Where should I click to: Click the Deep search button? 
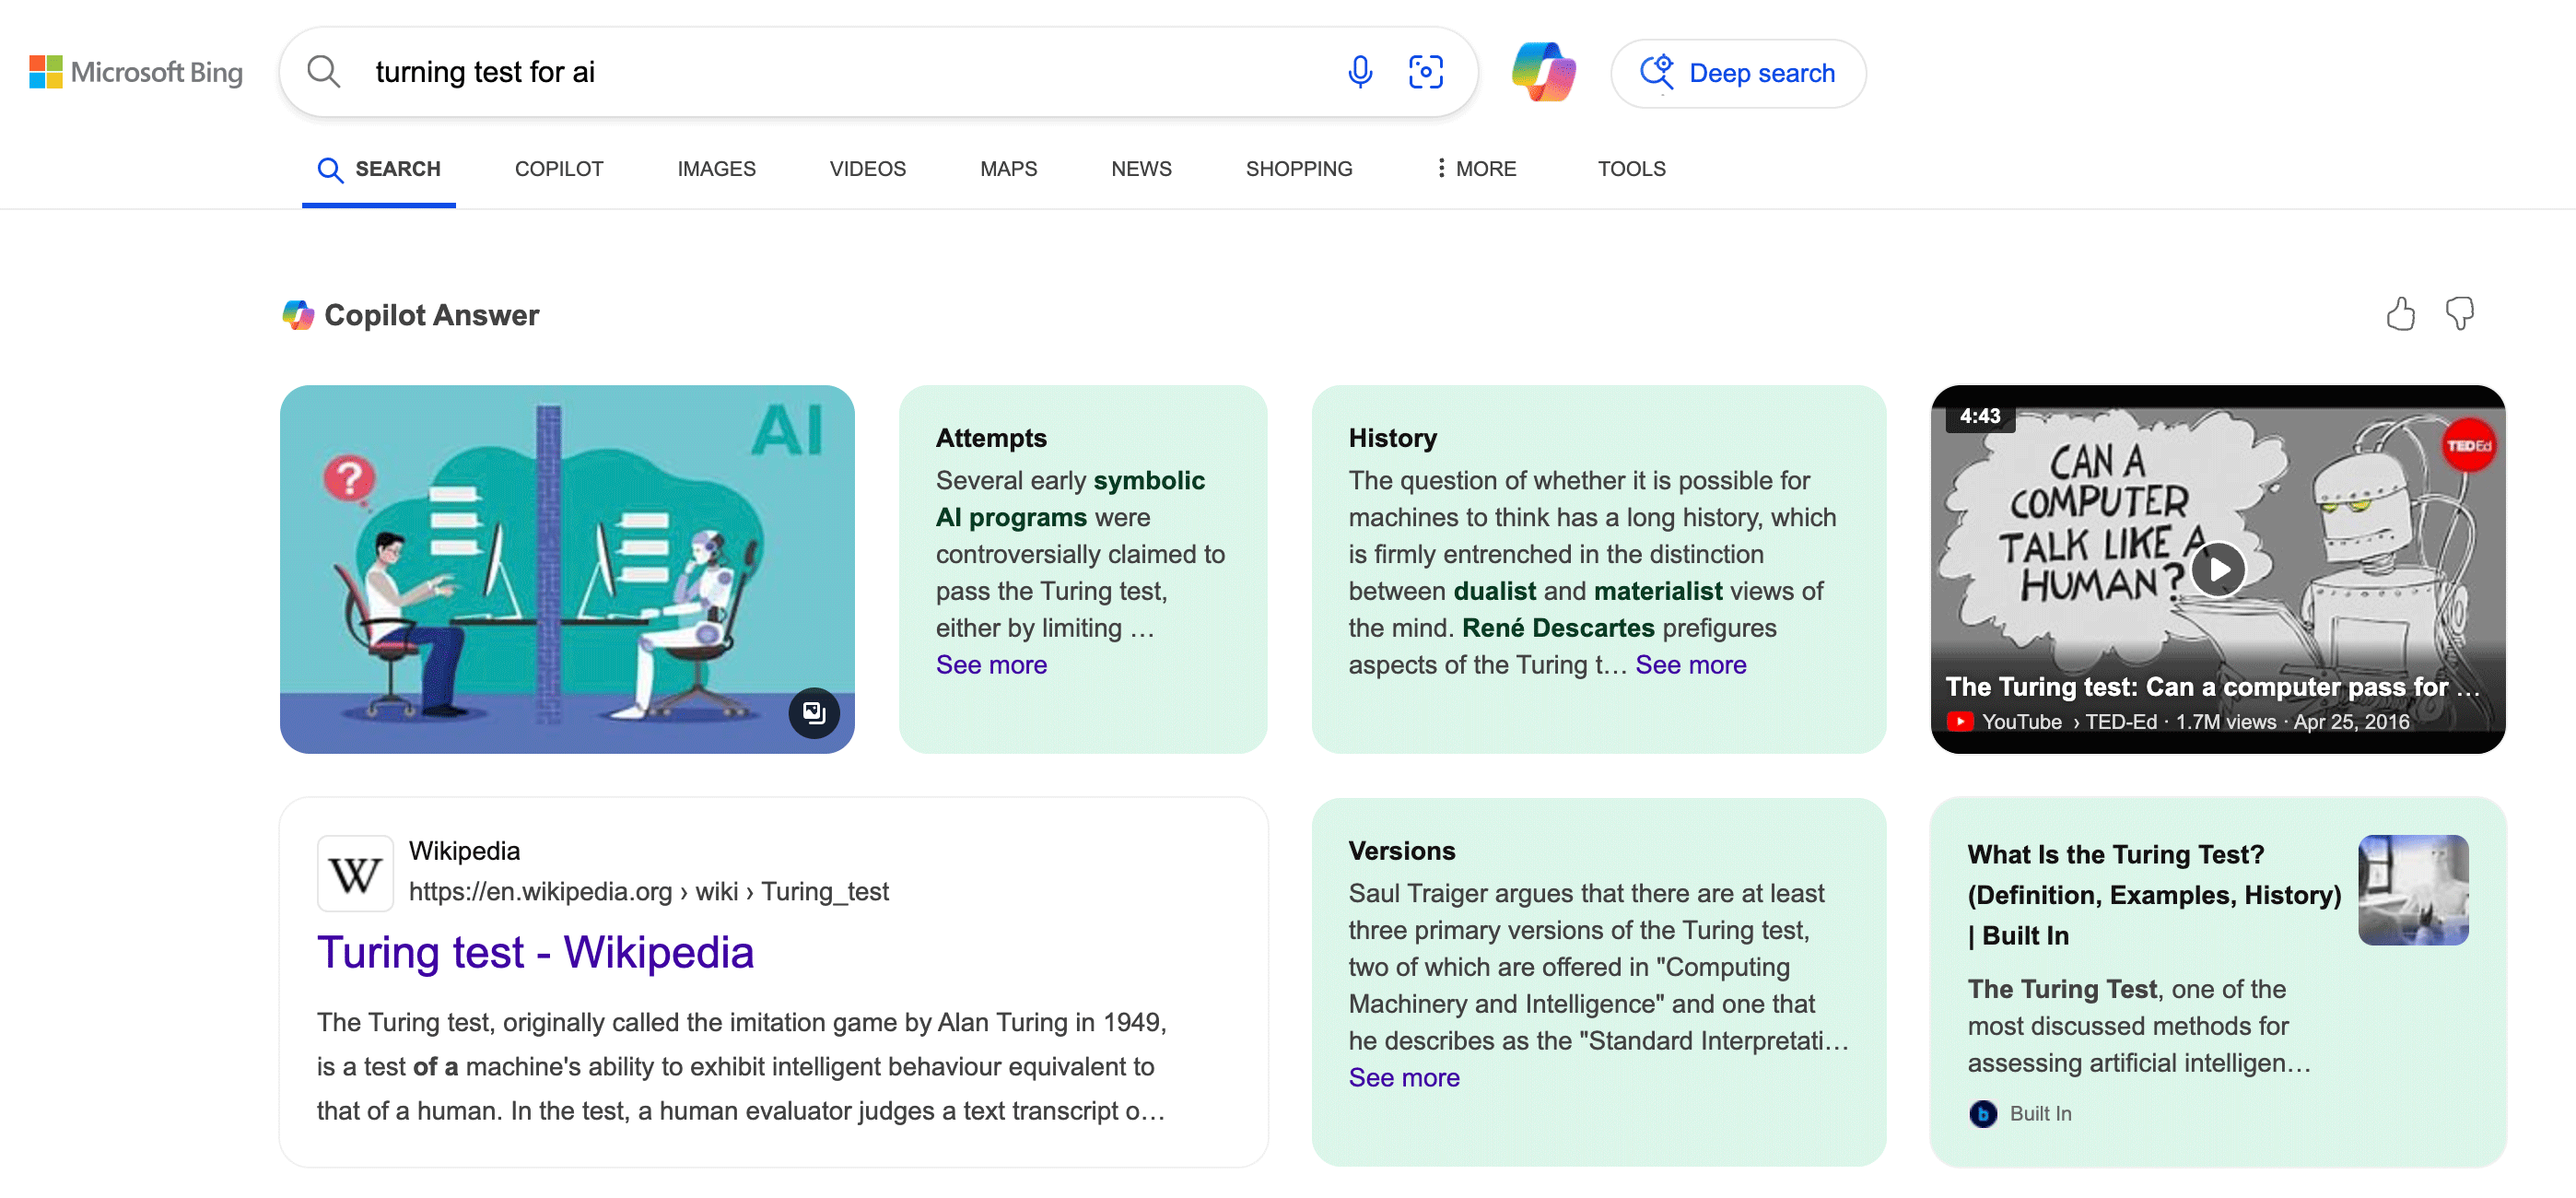1737,73
